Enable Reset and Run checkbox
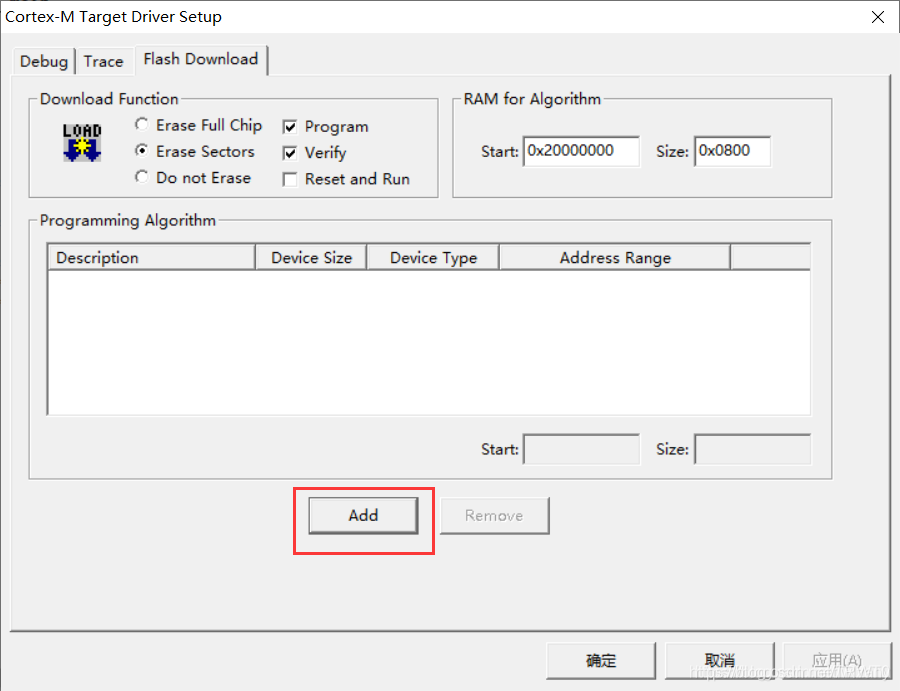Screen dimensions: 900x691 (290, 180)
